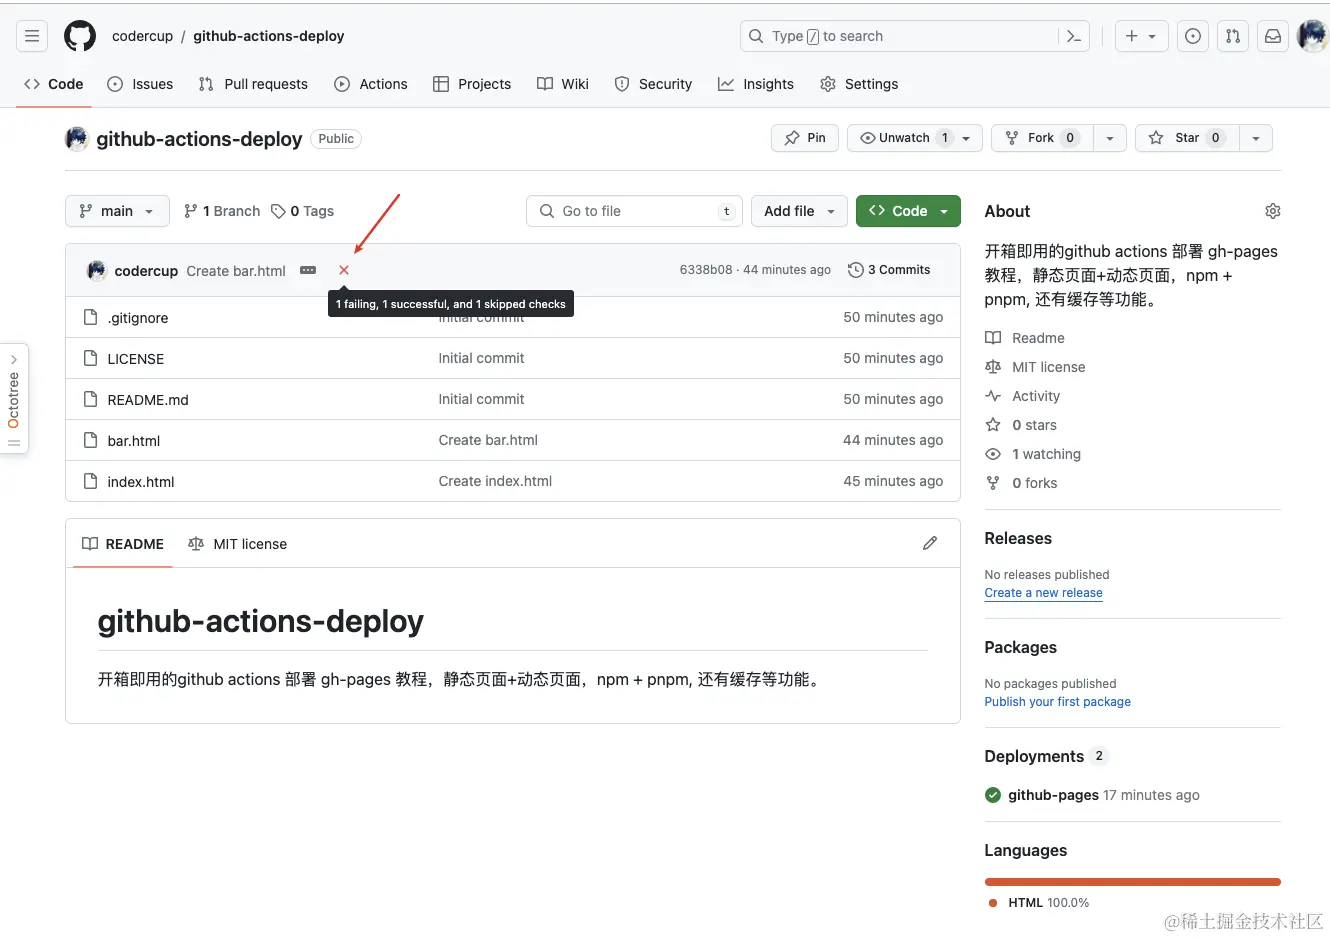Open the Security tab
This screenshot has height=938, width=1330.
click(653, 84)
